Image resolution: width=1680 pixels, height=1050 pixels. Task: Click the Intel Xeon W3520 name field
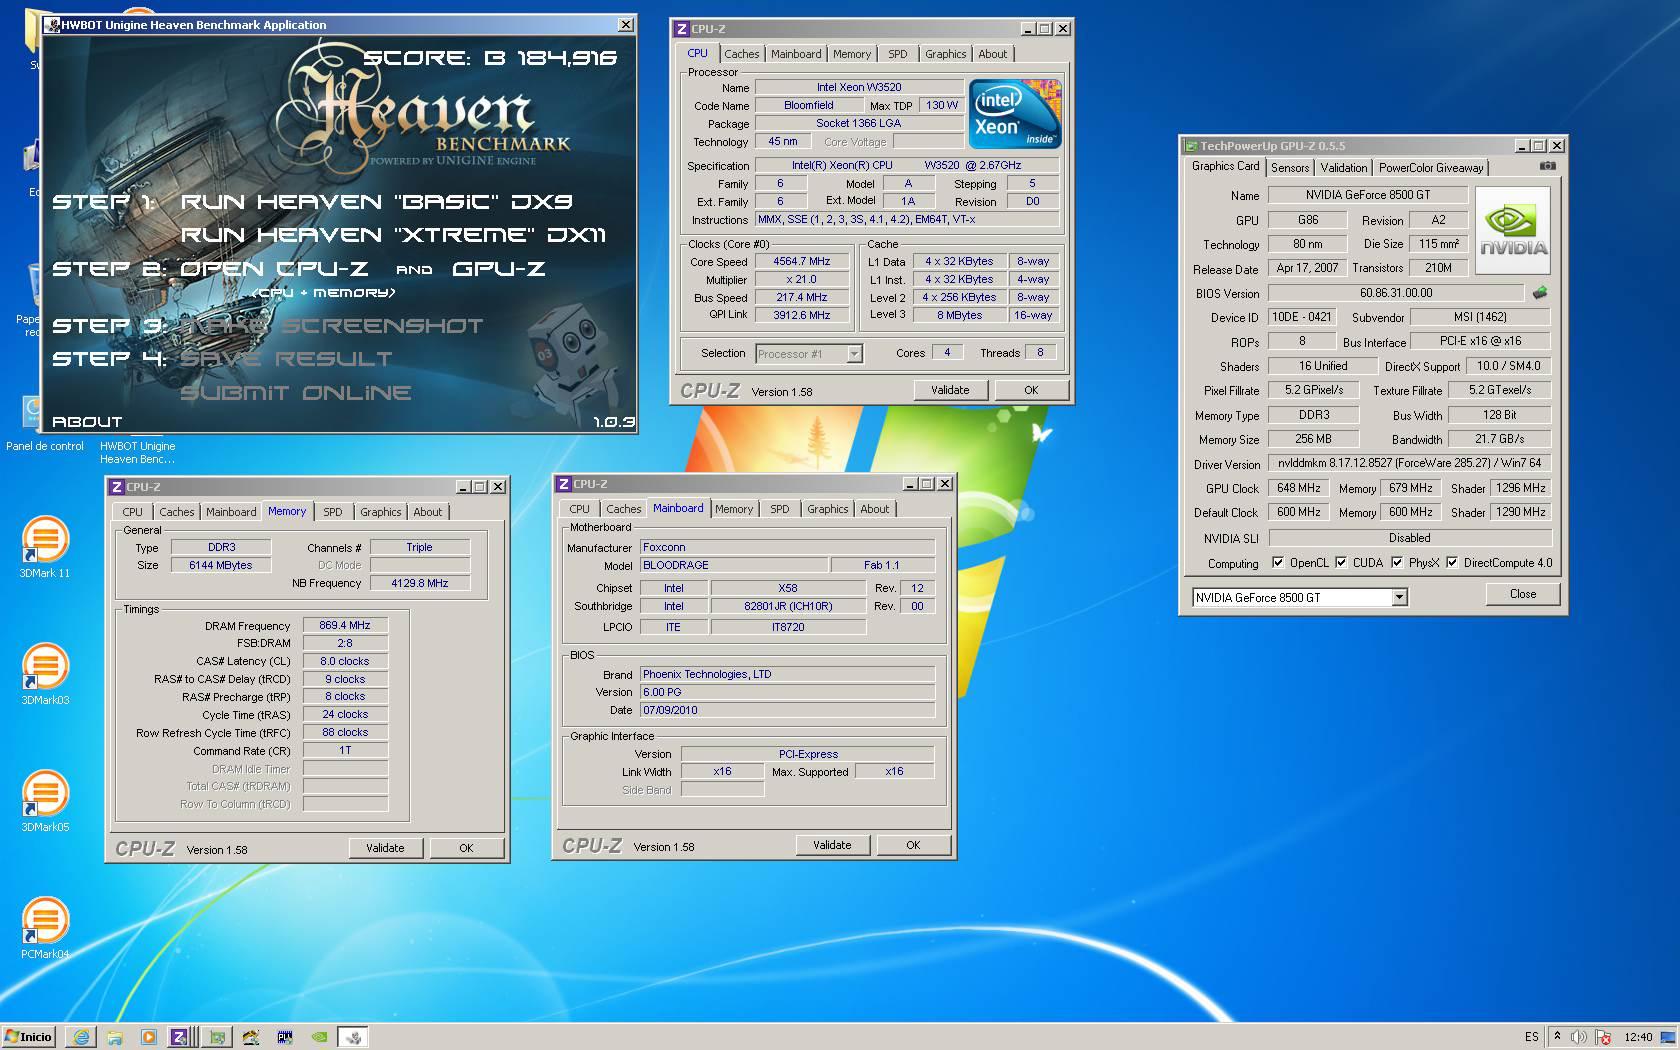[x=858, y=87]
